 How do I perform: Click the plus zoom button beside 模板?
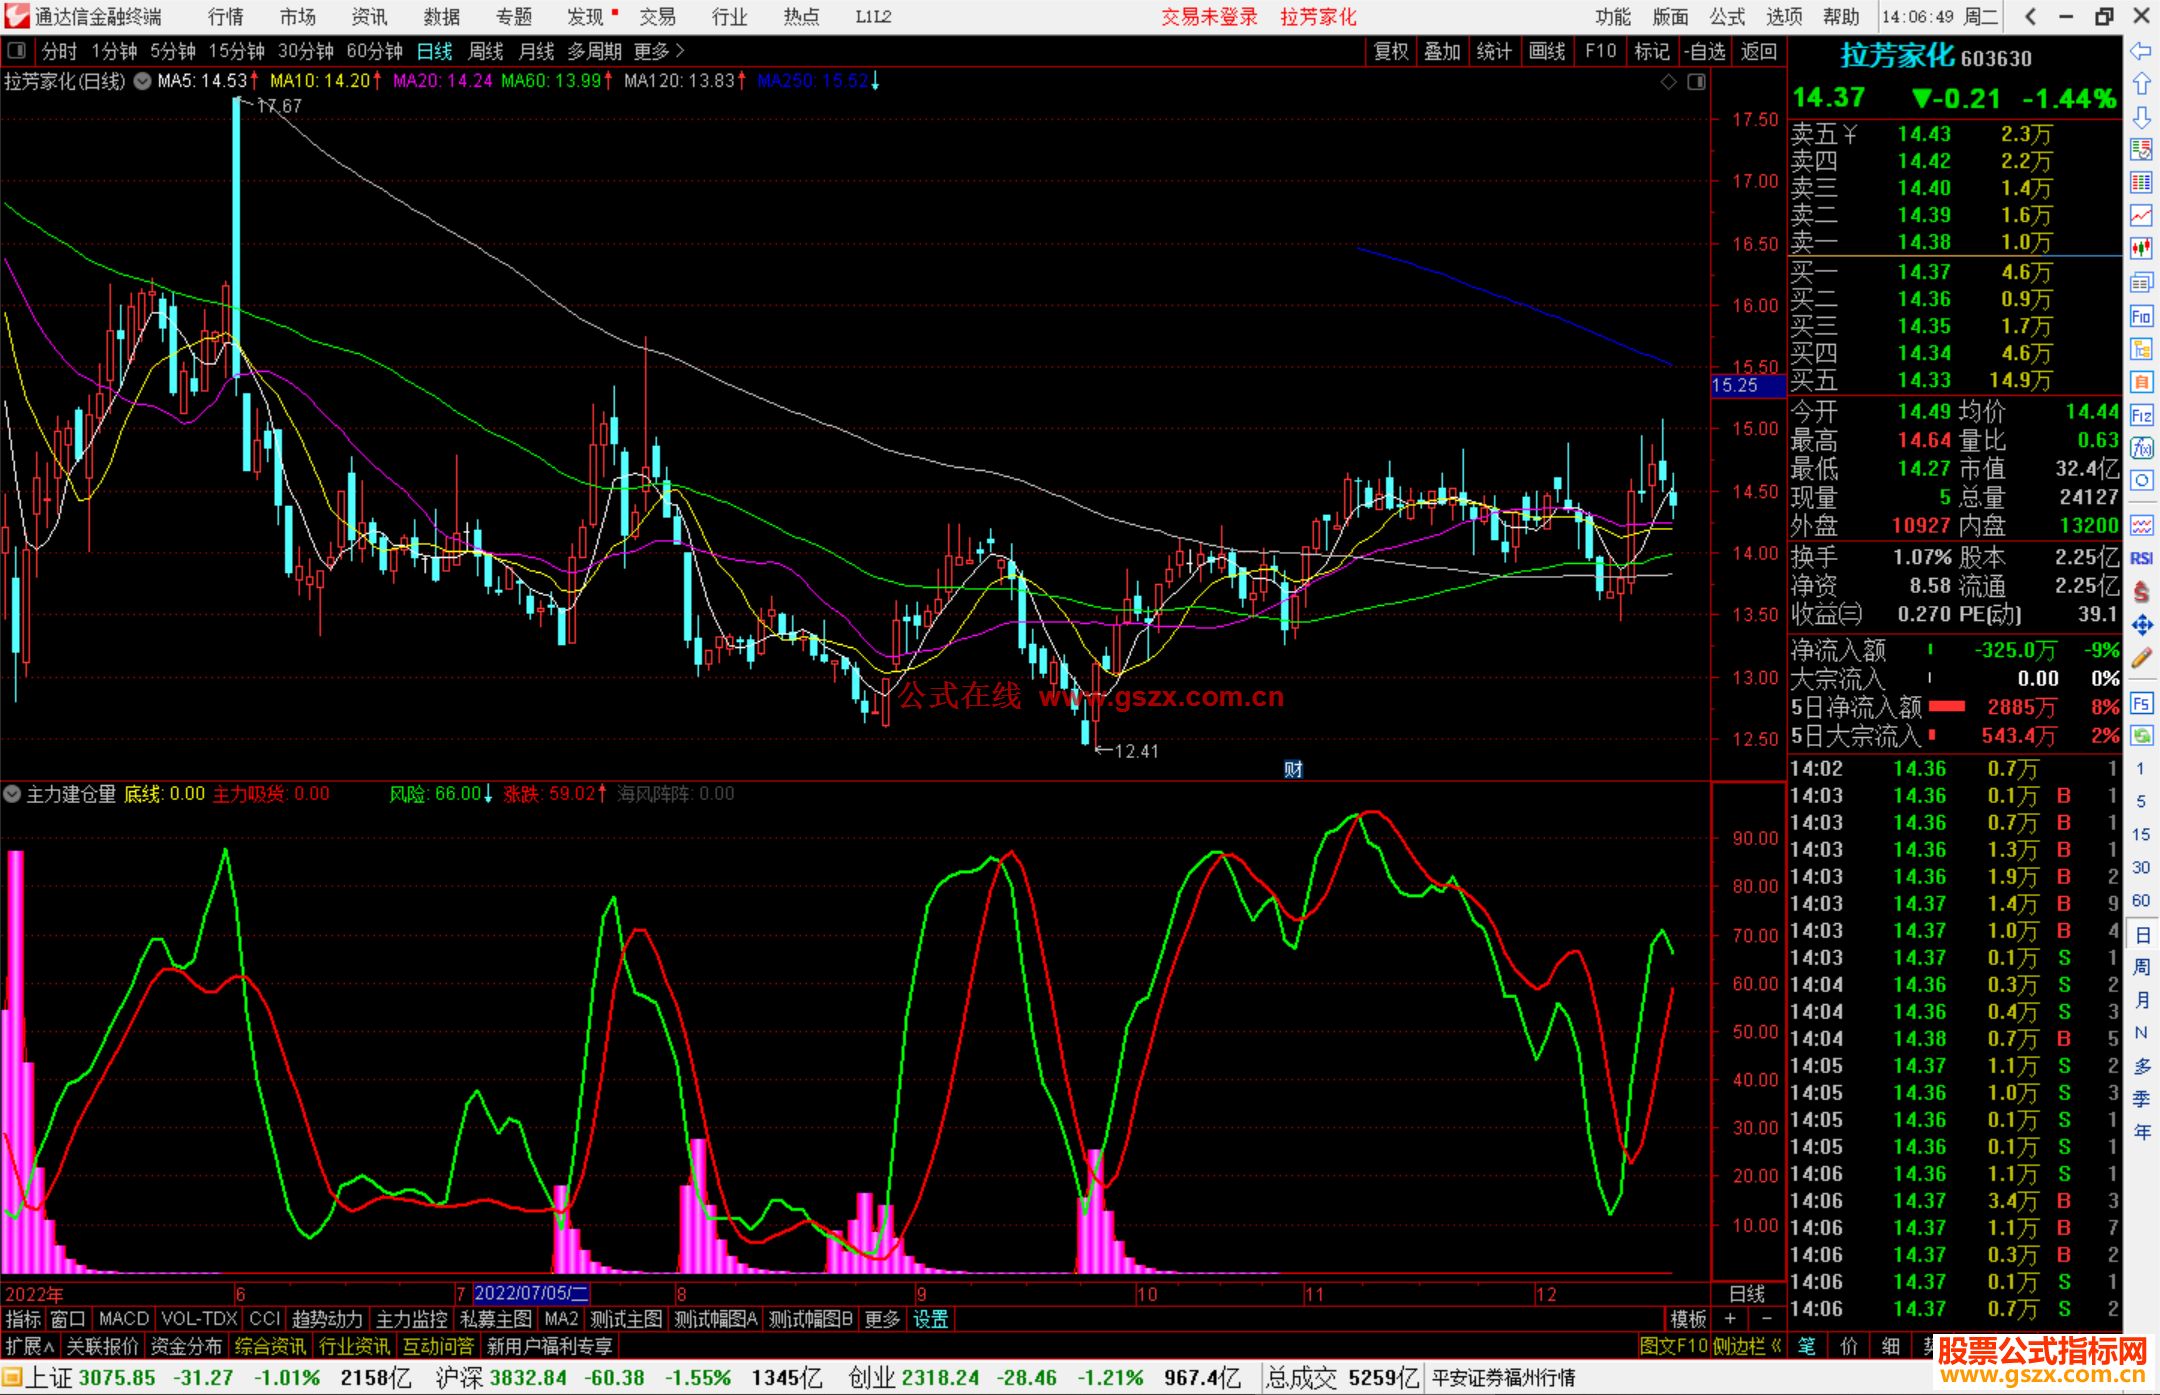1730,1319
